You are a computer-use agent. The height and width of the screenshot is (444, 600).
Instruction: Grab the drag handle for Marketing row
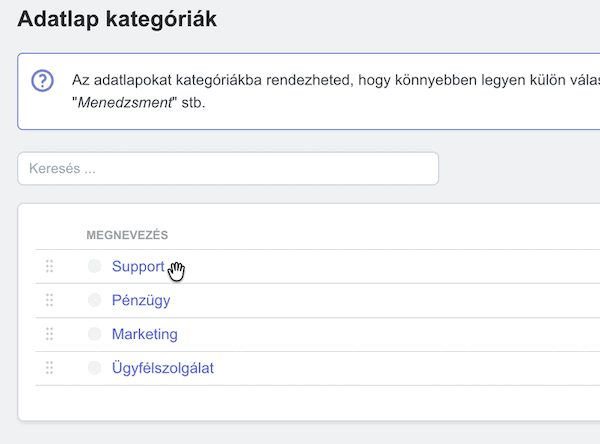click(49, 334)
